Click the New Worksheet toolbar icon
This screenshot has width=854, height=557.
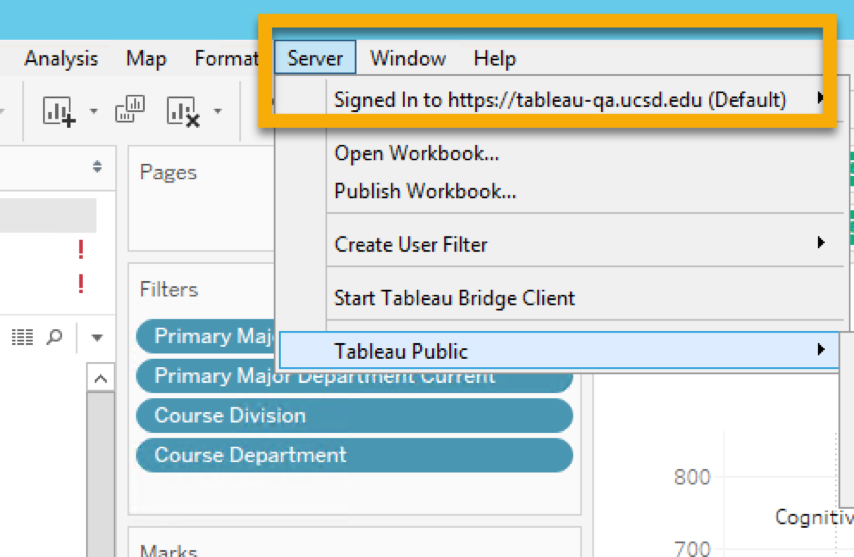(x=58, y=112)
